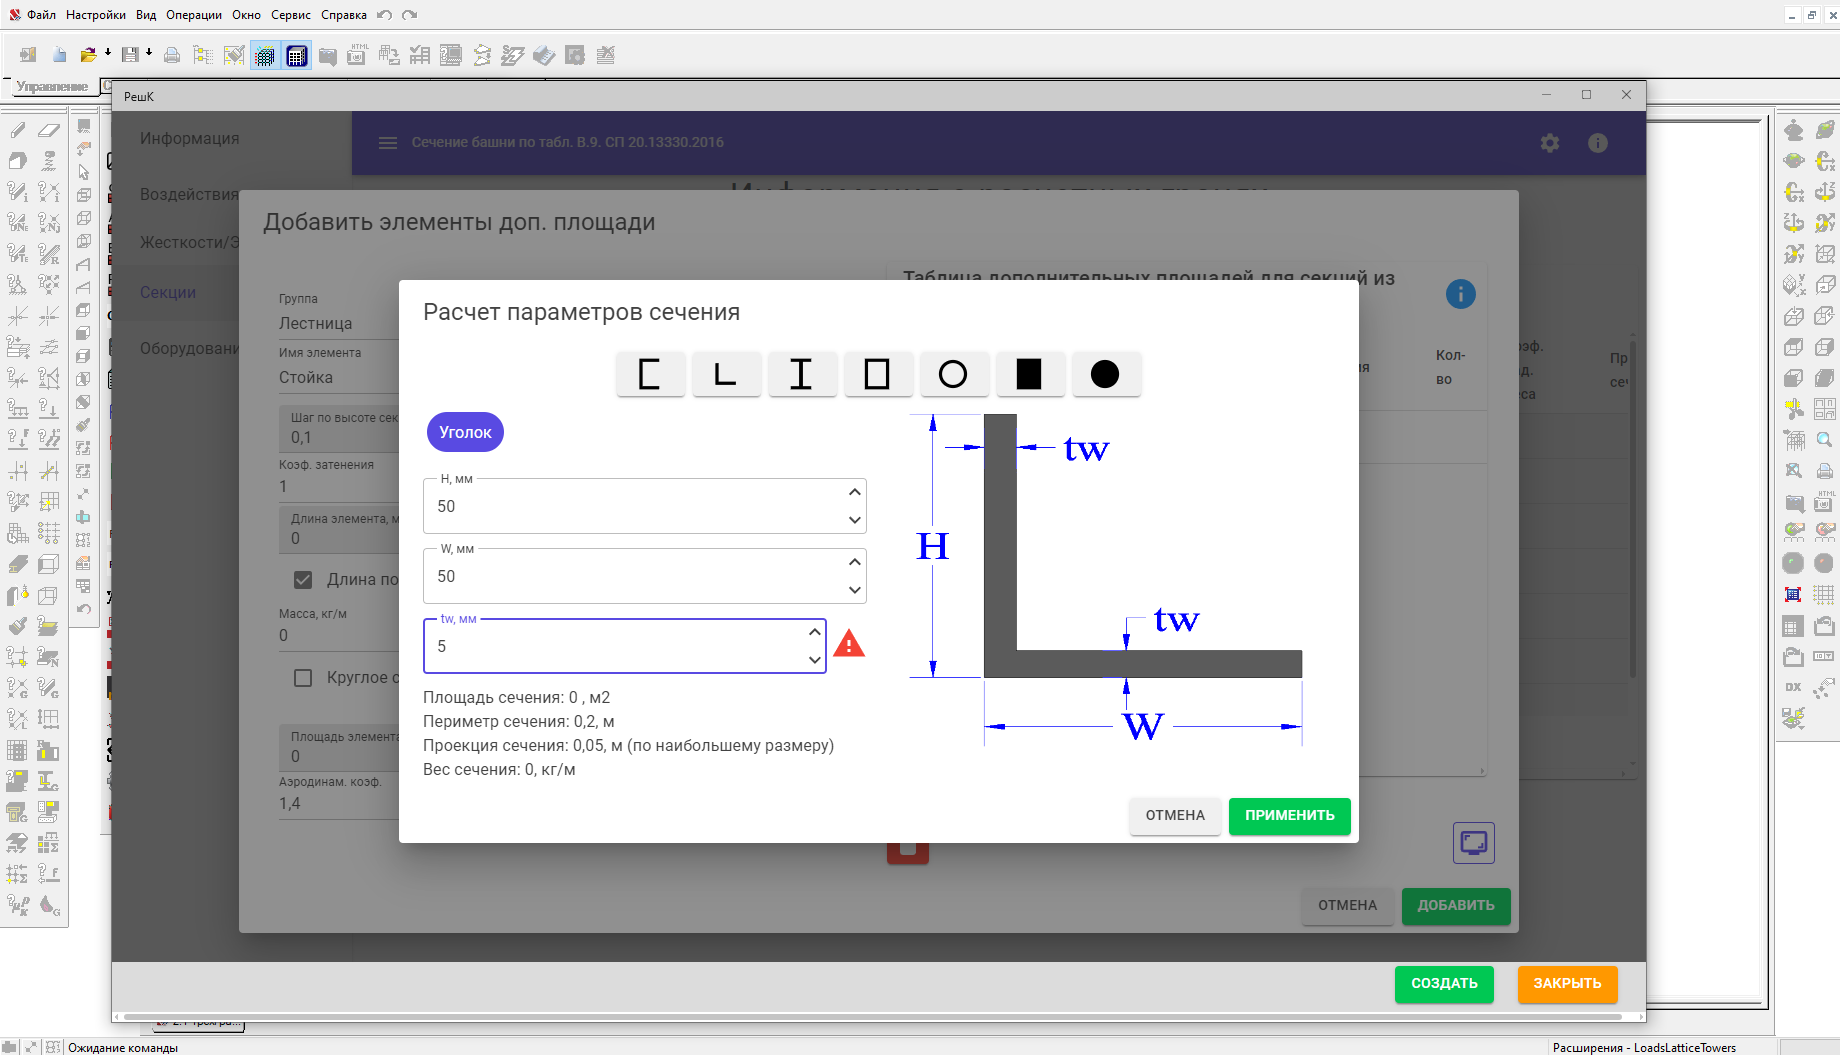This screenshot has width=1840, height=1055.
Task: Select the angle (L-shape) section icon
Action: pos(726,374)
